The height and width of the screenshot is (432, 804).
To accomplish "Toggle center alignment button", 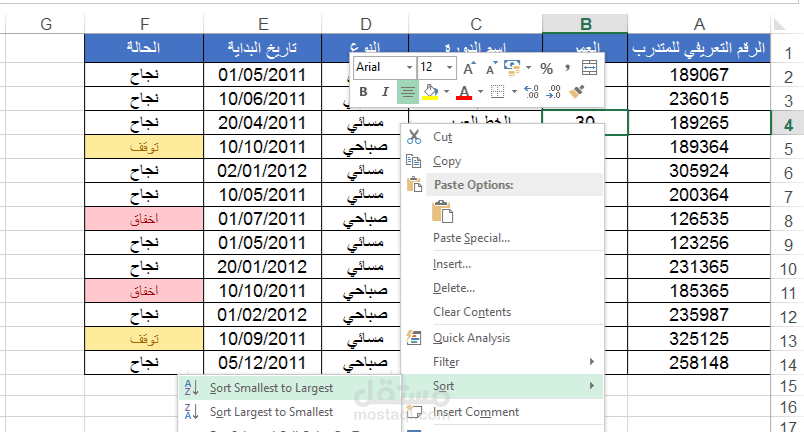I will point(408,92).
